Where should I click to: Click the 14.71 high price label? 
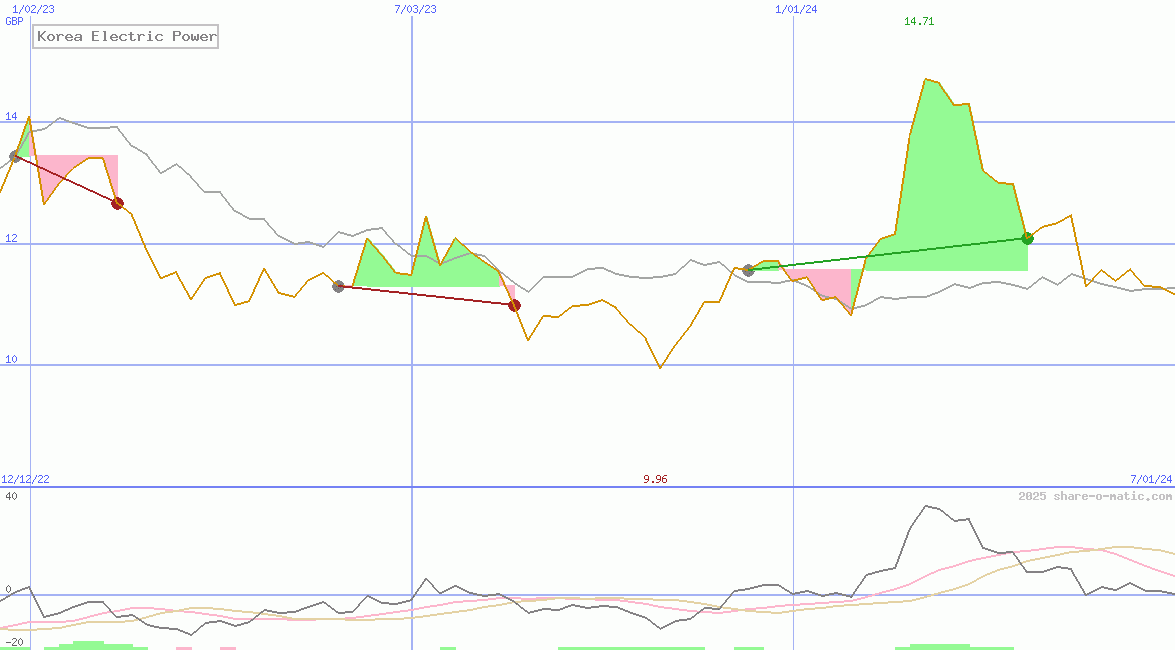pos(918,22)
